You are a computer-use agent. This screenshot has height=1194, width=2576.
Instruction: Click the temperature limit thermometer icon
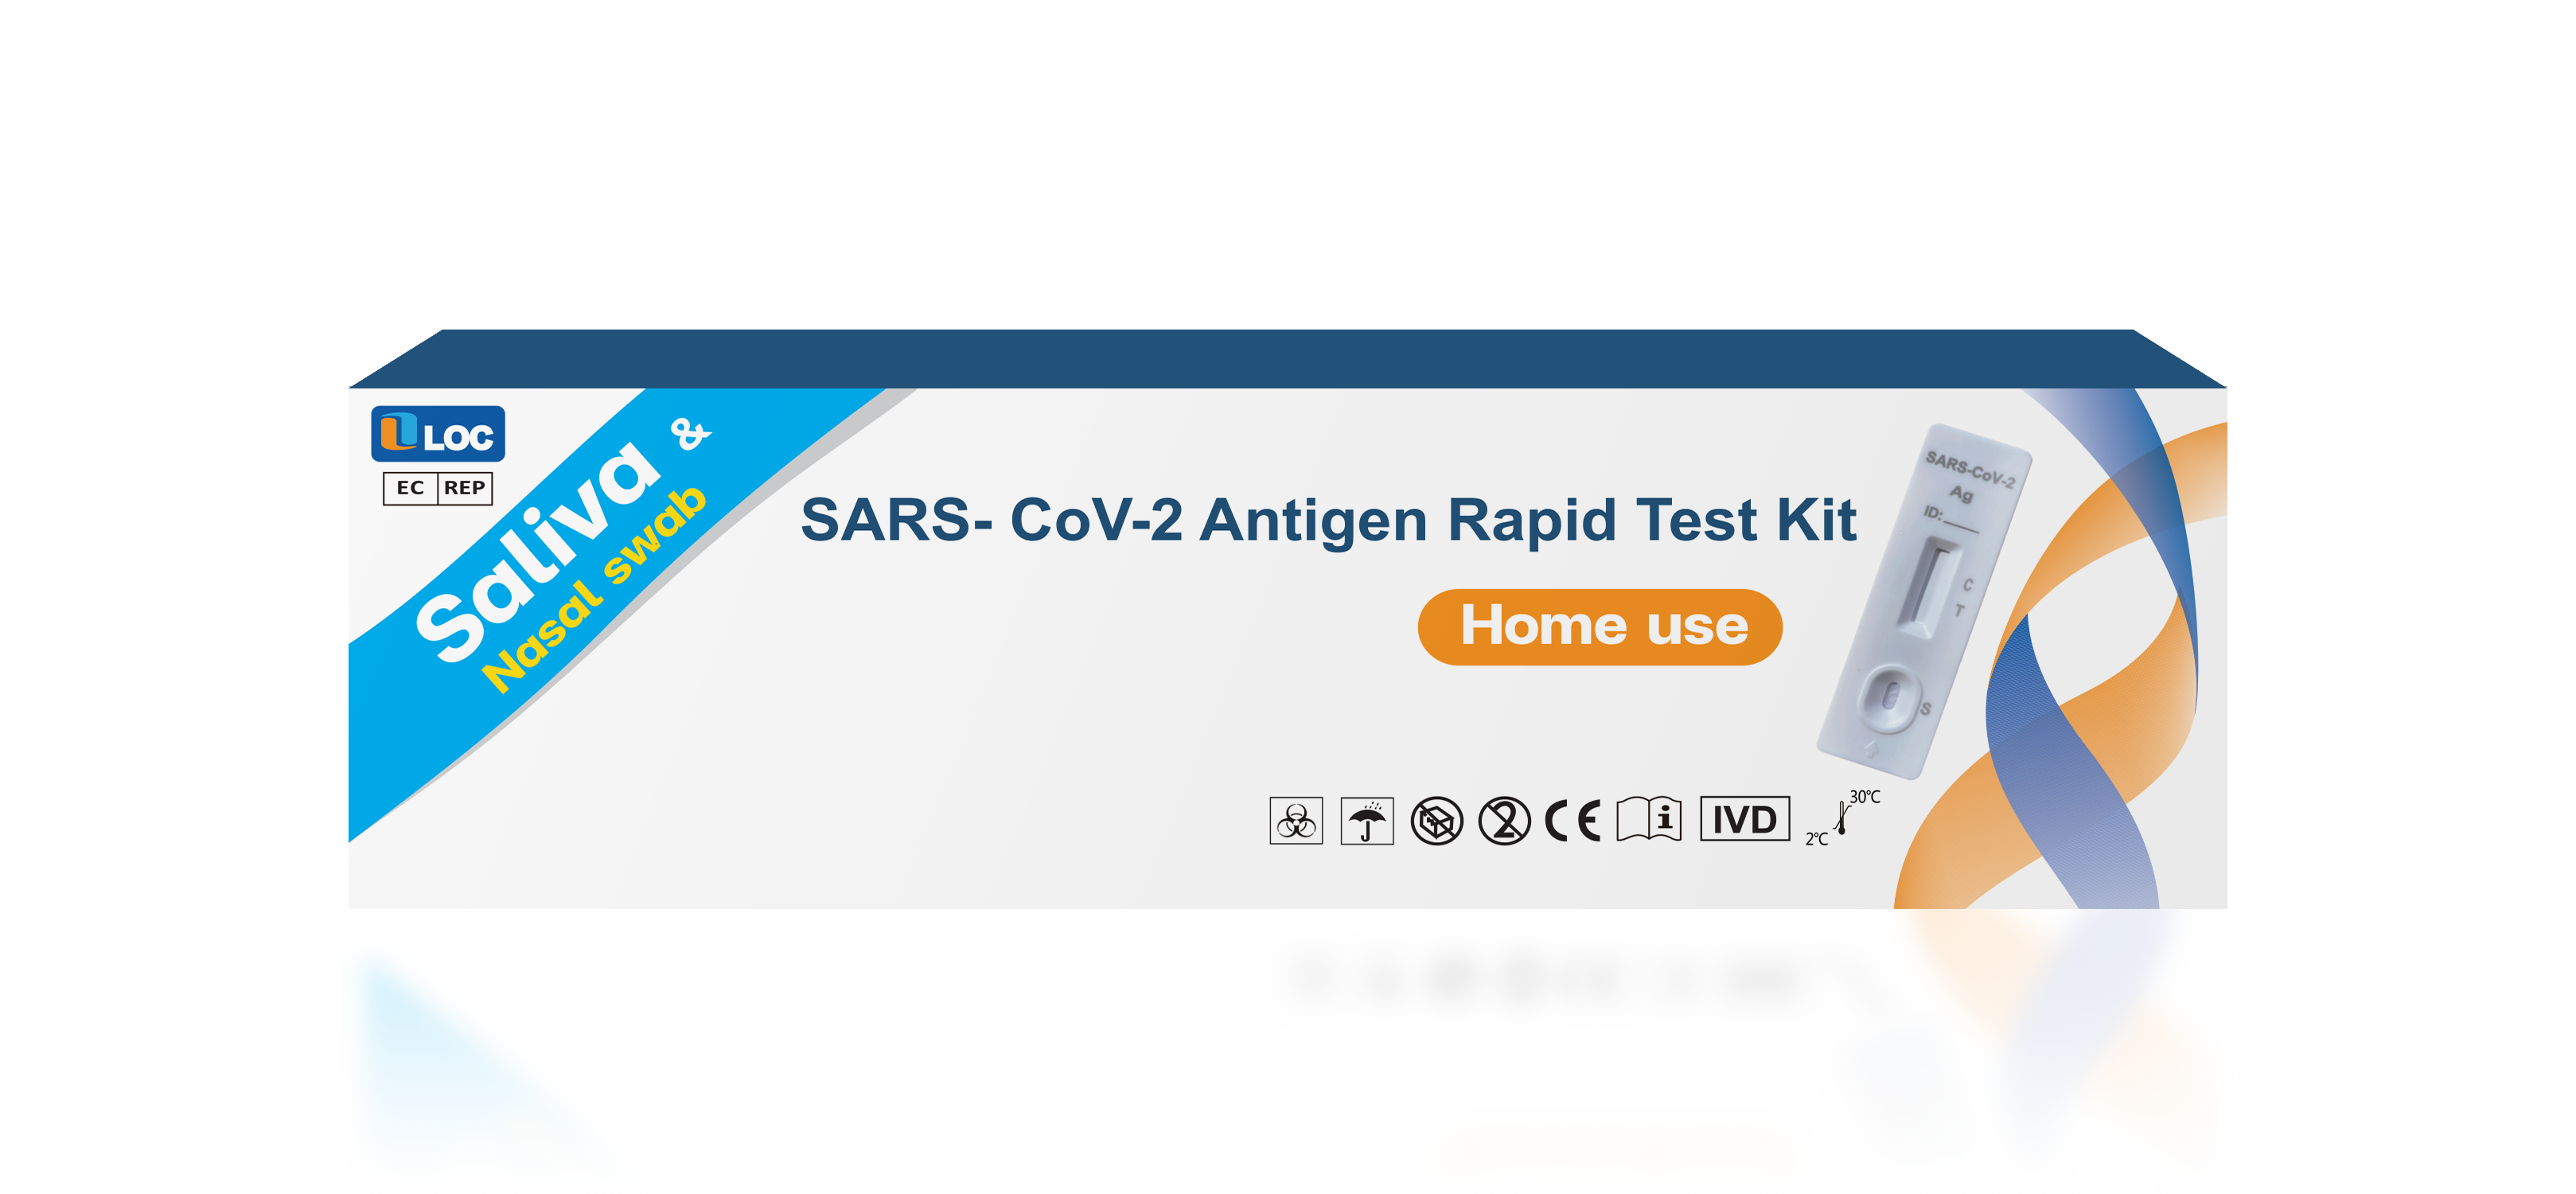[1843, 818]
